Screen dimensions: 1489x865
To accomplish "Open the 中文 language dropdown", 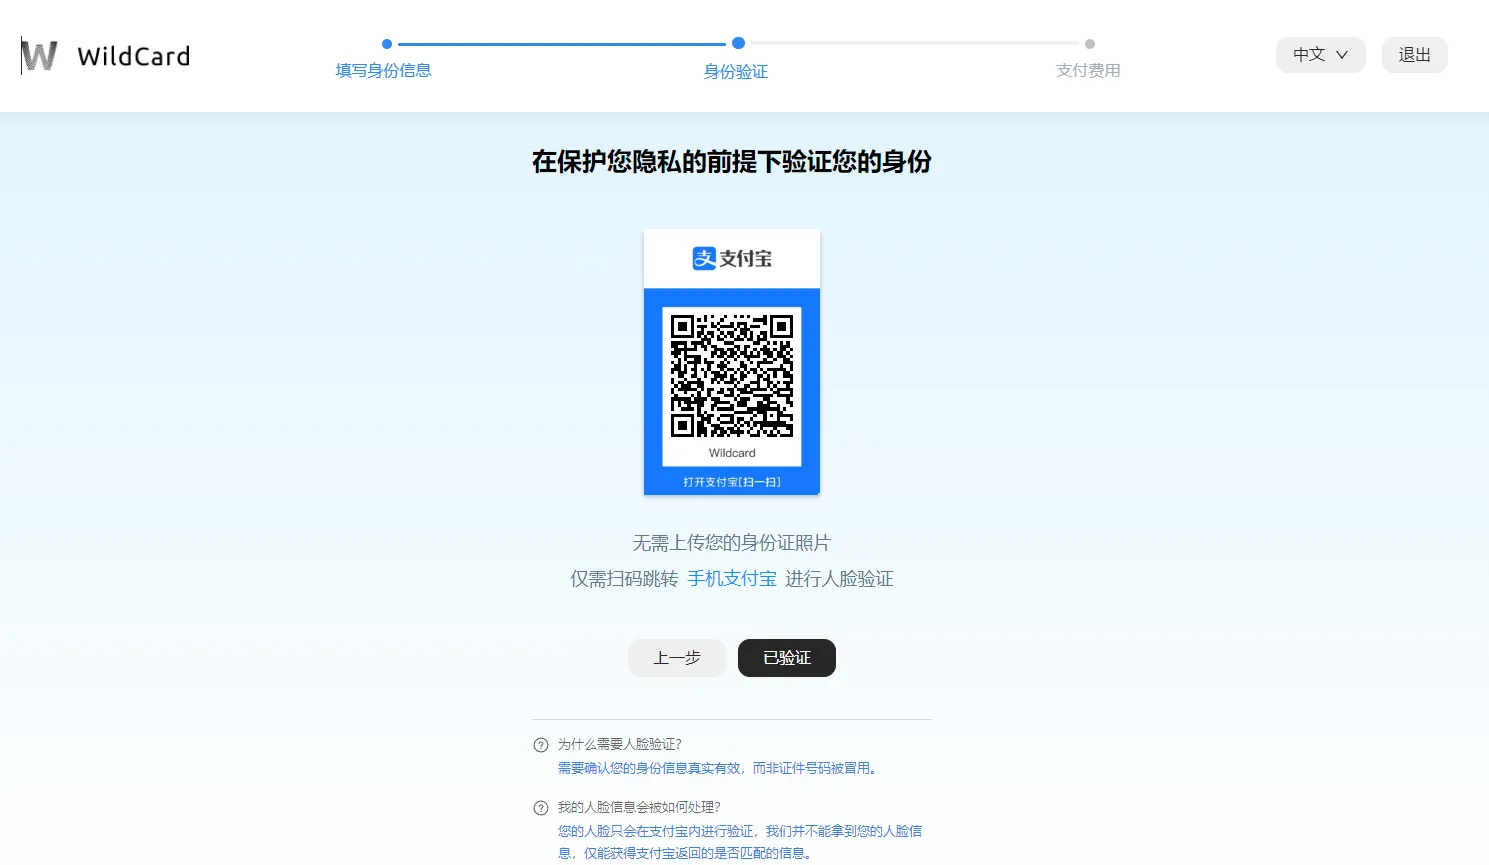I will pyautogui.click(x=1320, y=55).
